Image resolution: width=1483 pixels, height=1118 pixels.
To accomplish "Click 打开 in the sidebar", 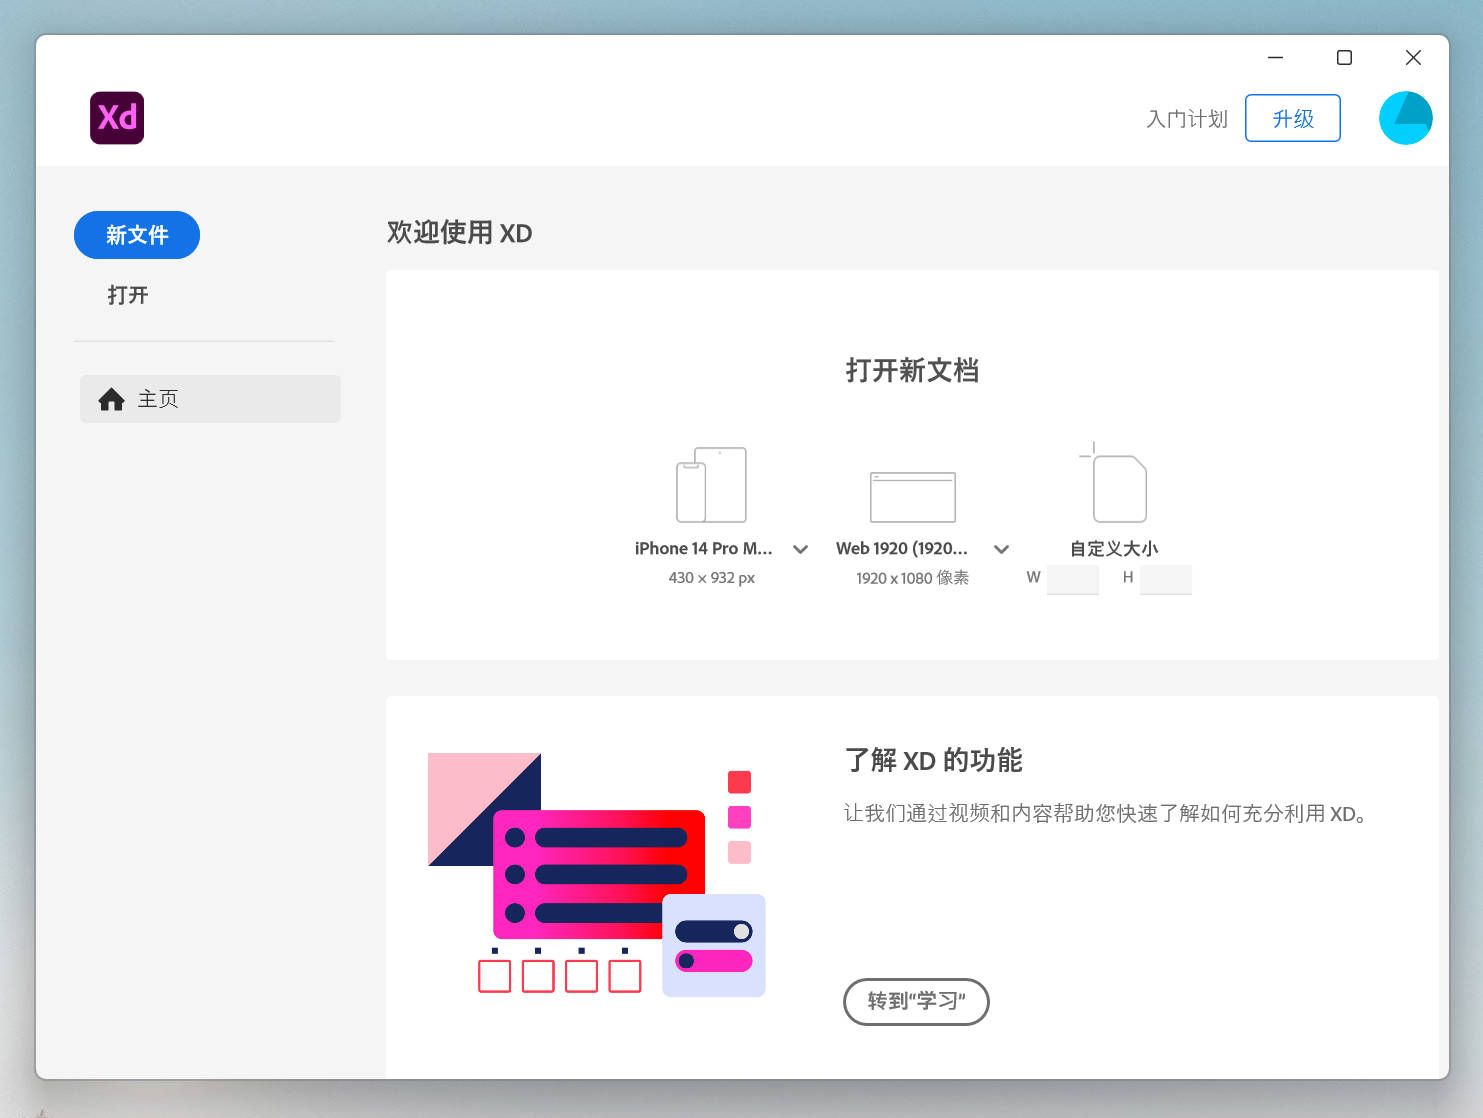I will pyautogui.click(x=127, y=295).
